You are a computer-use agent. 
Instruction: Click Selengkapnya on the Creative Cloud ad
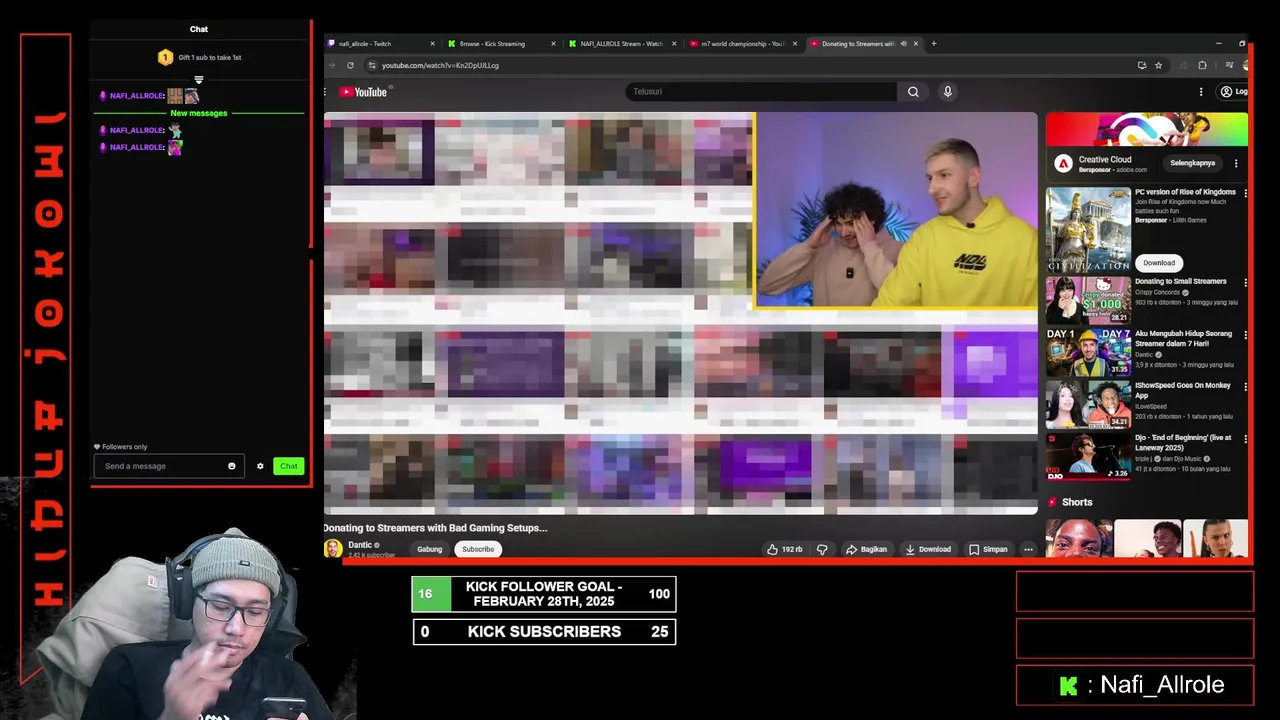tap(1193, 163)
